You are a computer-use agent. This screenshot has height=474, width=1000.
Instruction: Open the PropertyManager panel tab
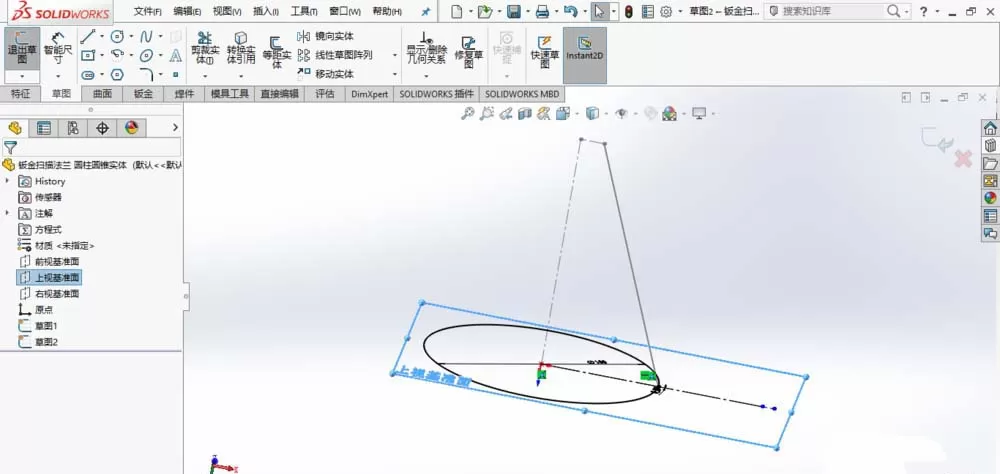tap(43, 128)
